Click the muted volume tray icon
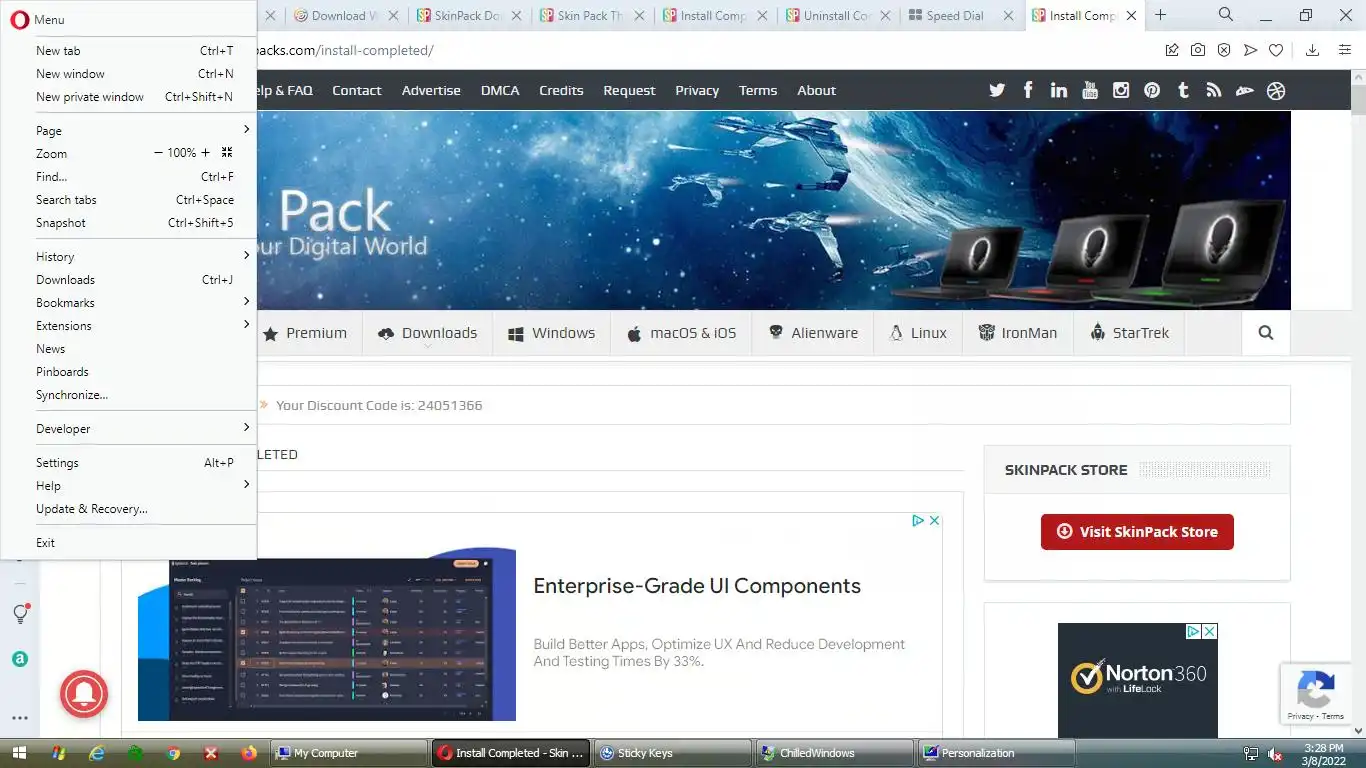 point(1275,754)
